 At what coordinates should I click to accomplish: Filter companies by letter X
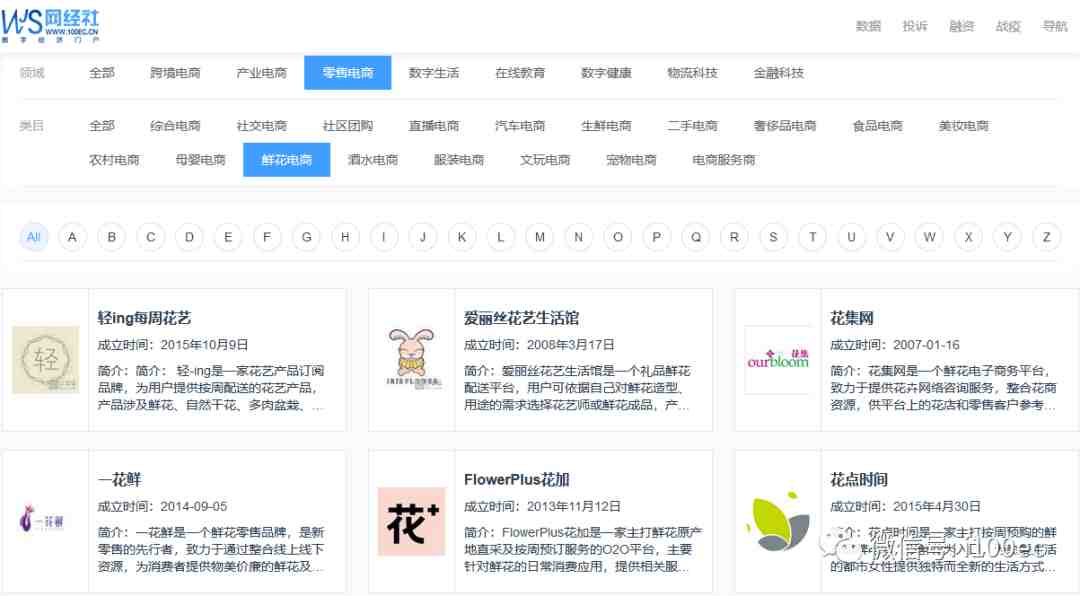[968, 237]
